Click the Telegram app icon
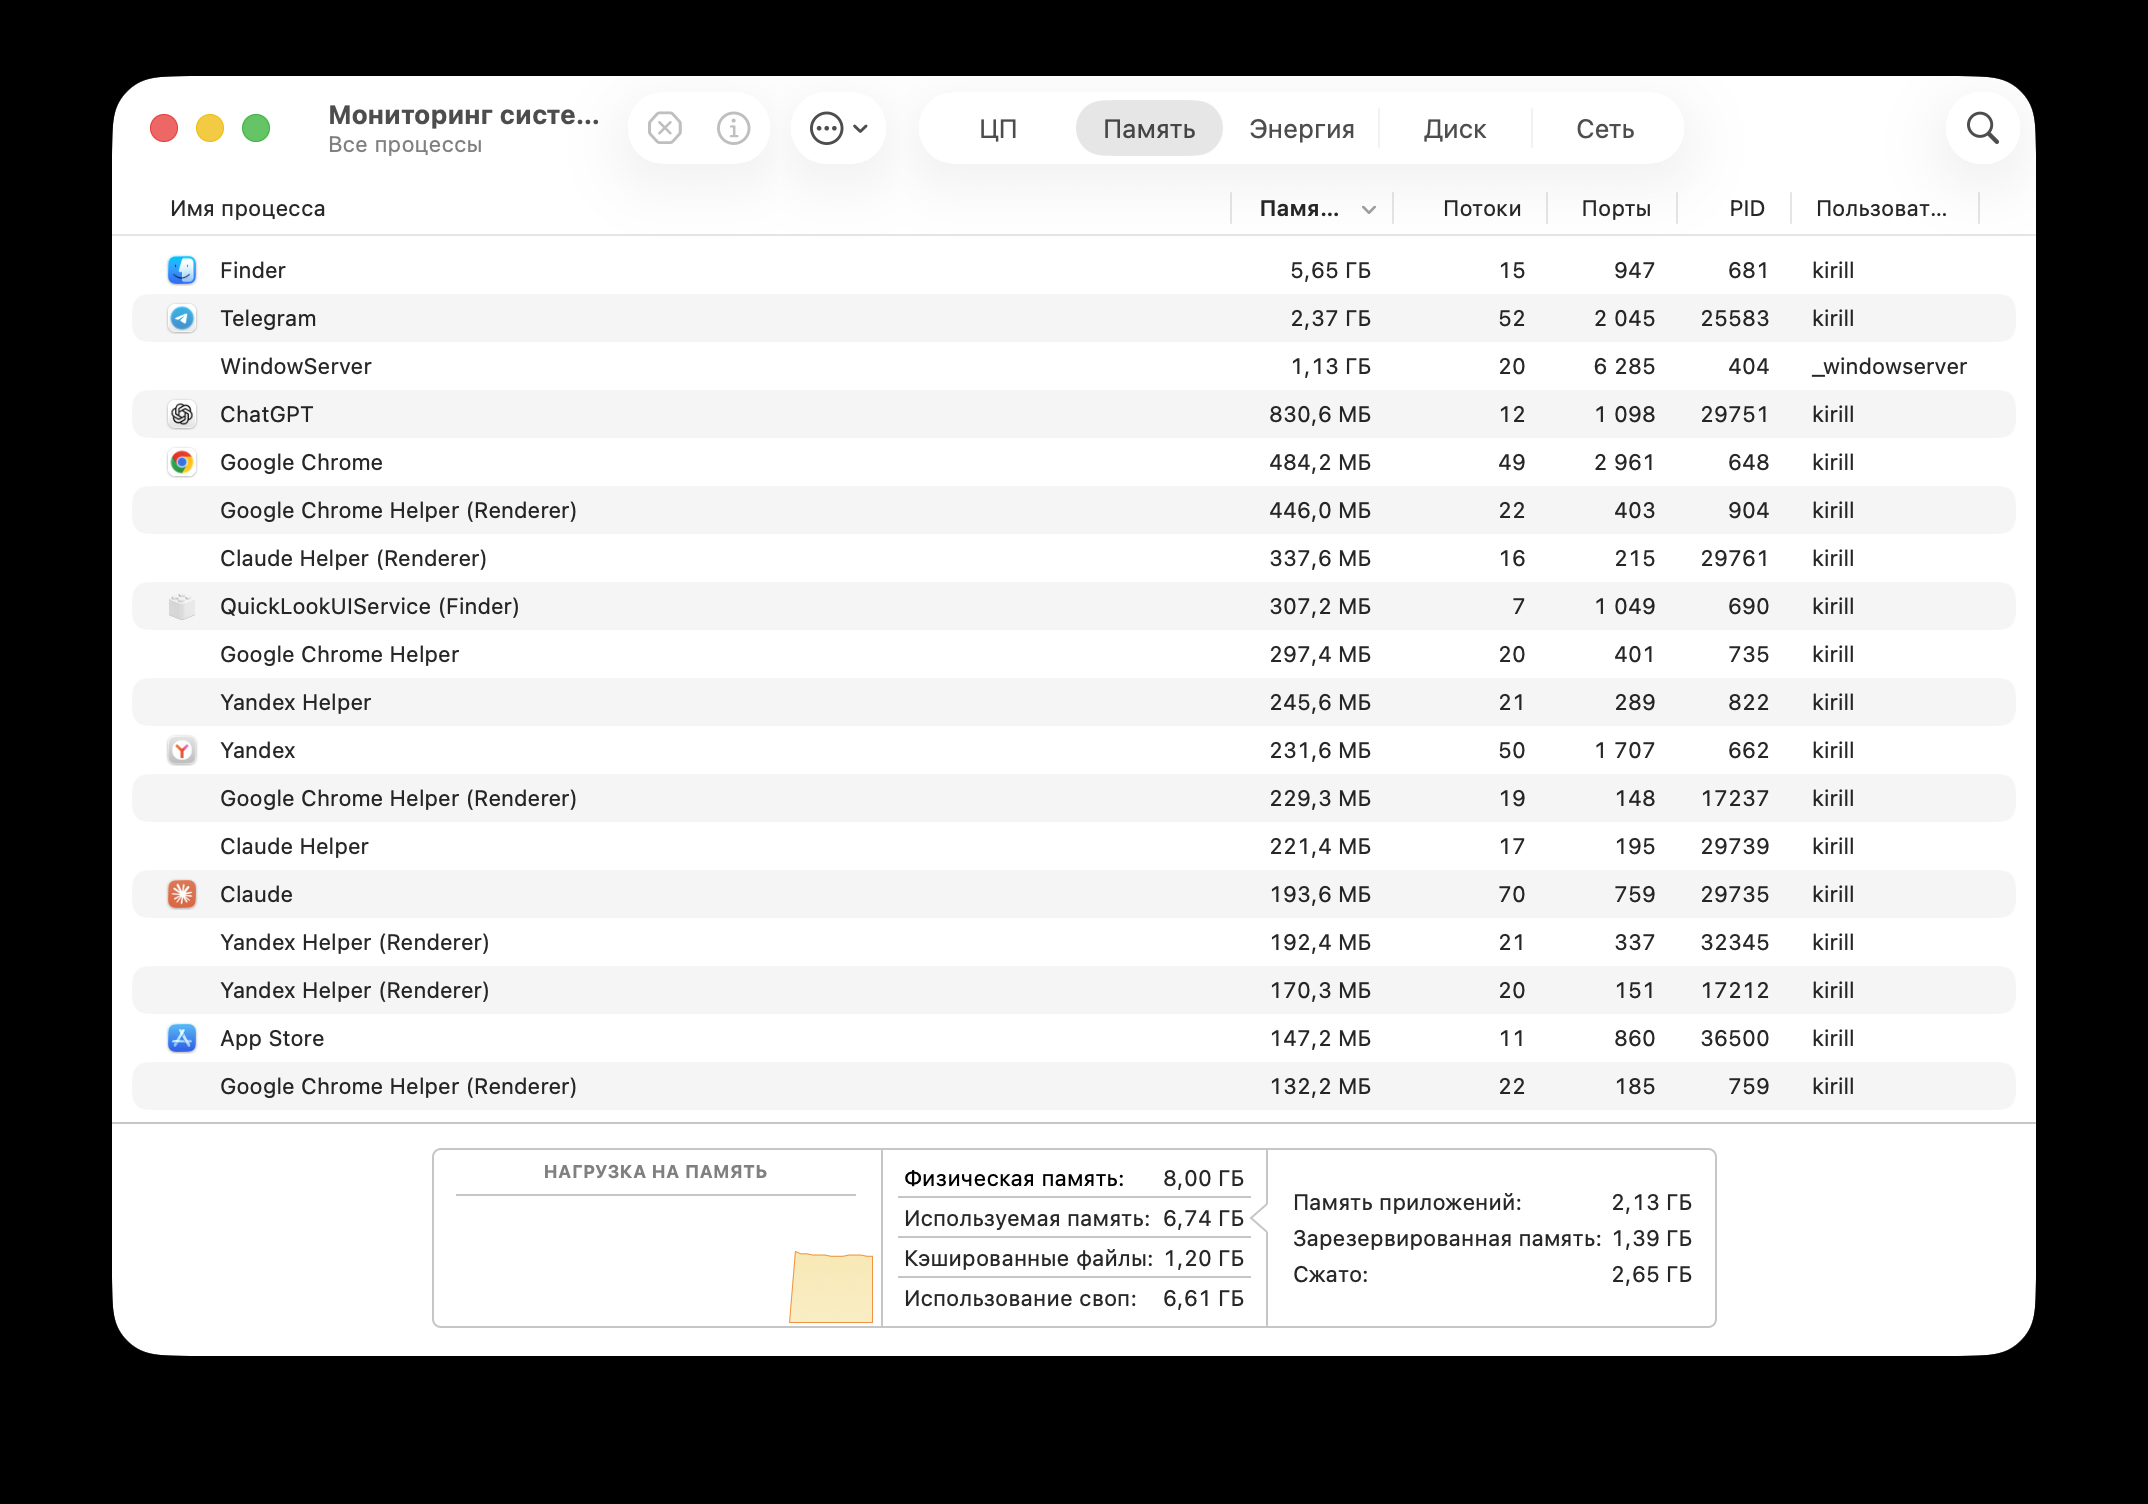Image resolution: width=2148 pixels, height=1504 pixels. pyautogui.click(x=182, y=318)
